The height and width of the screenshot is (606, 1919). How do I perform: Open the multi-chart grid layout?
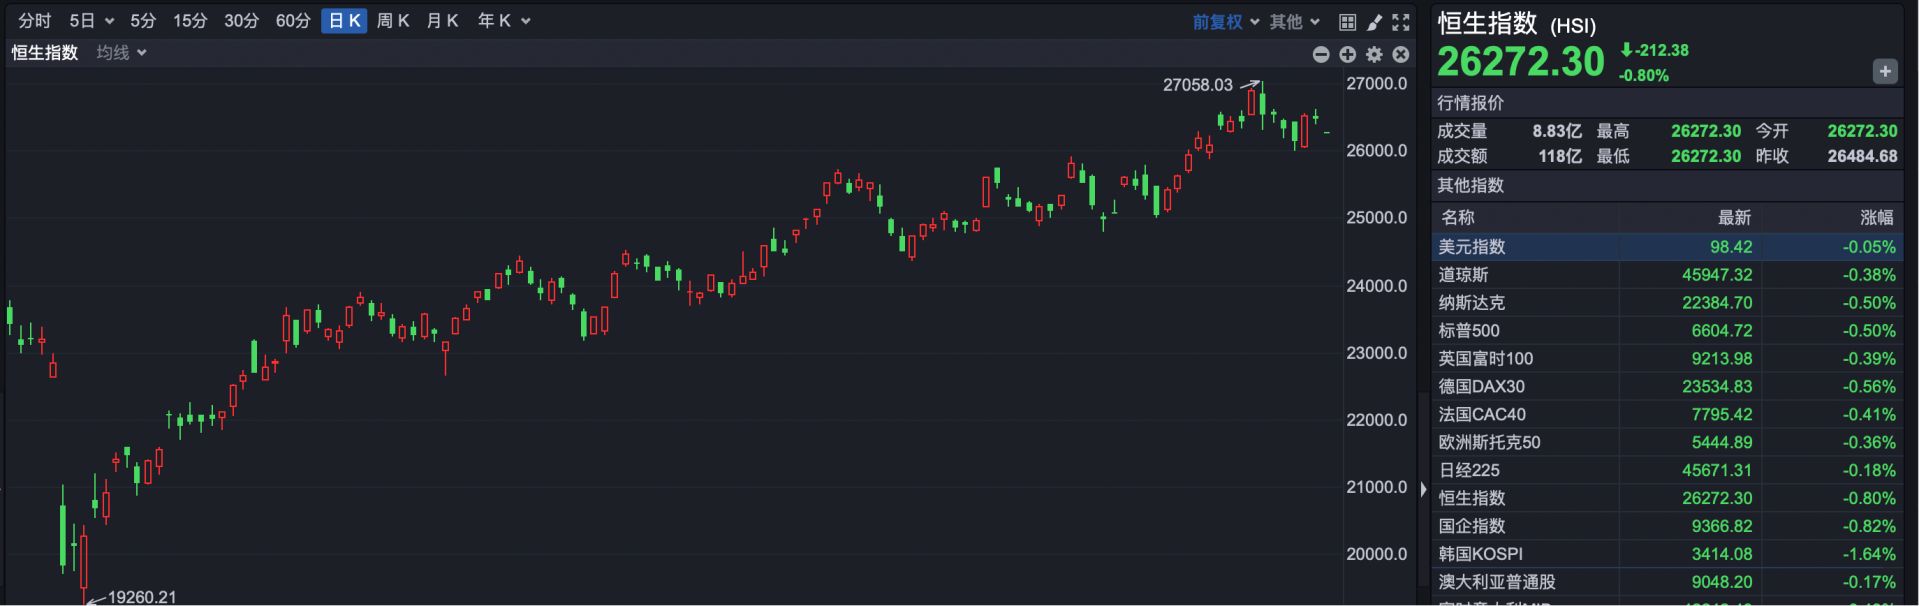pos(1348,22)
